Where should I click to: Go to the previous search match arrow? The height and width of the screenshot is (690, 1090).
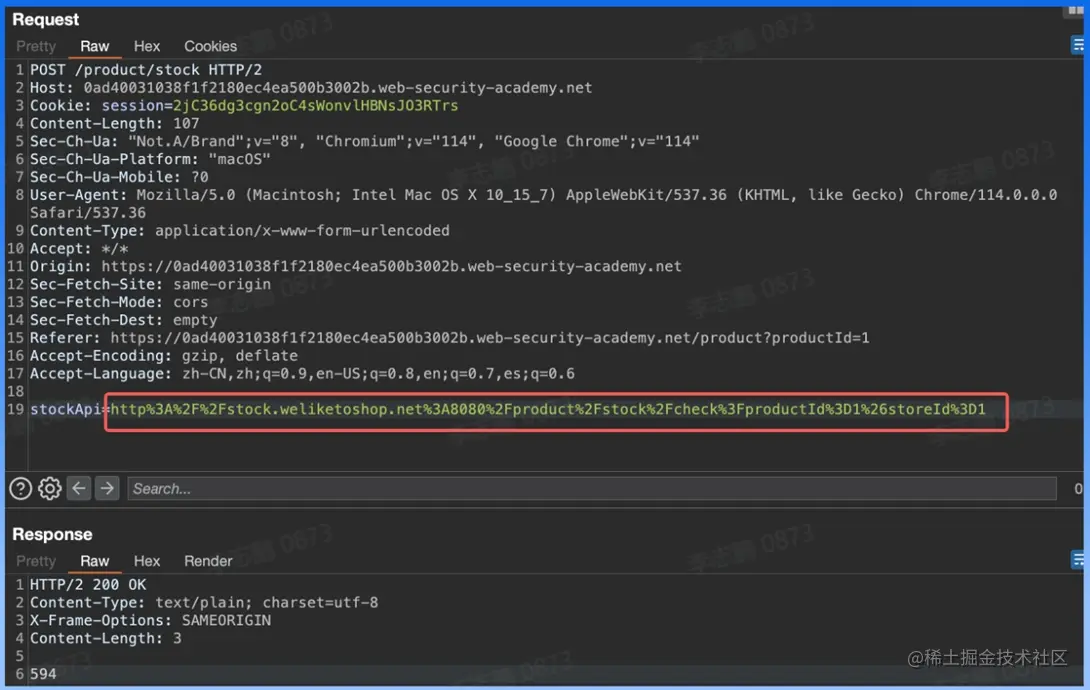coord(79,488)
